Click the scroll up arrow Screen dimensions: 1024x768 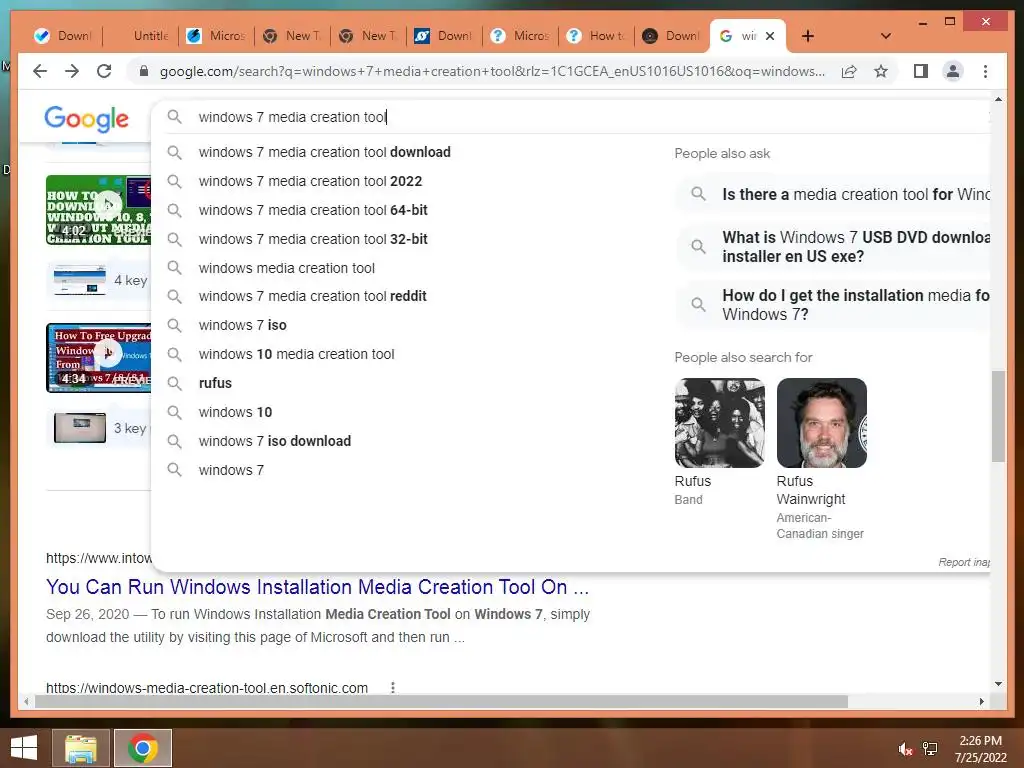point(998,99)
